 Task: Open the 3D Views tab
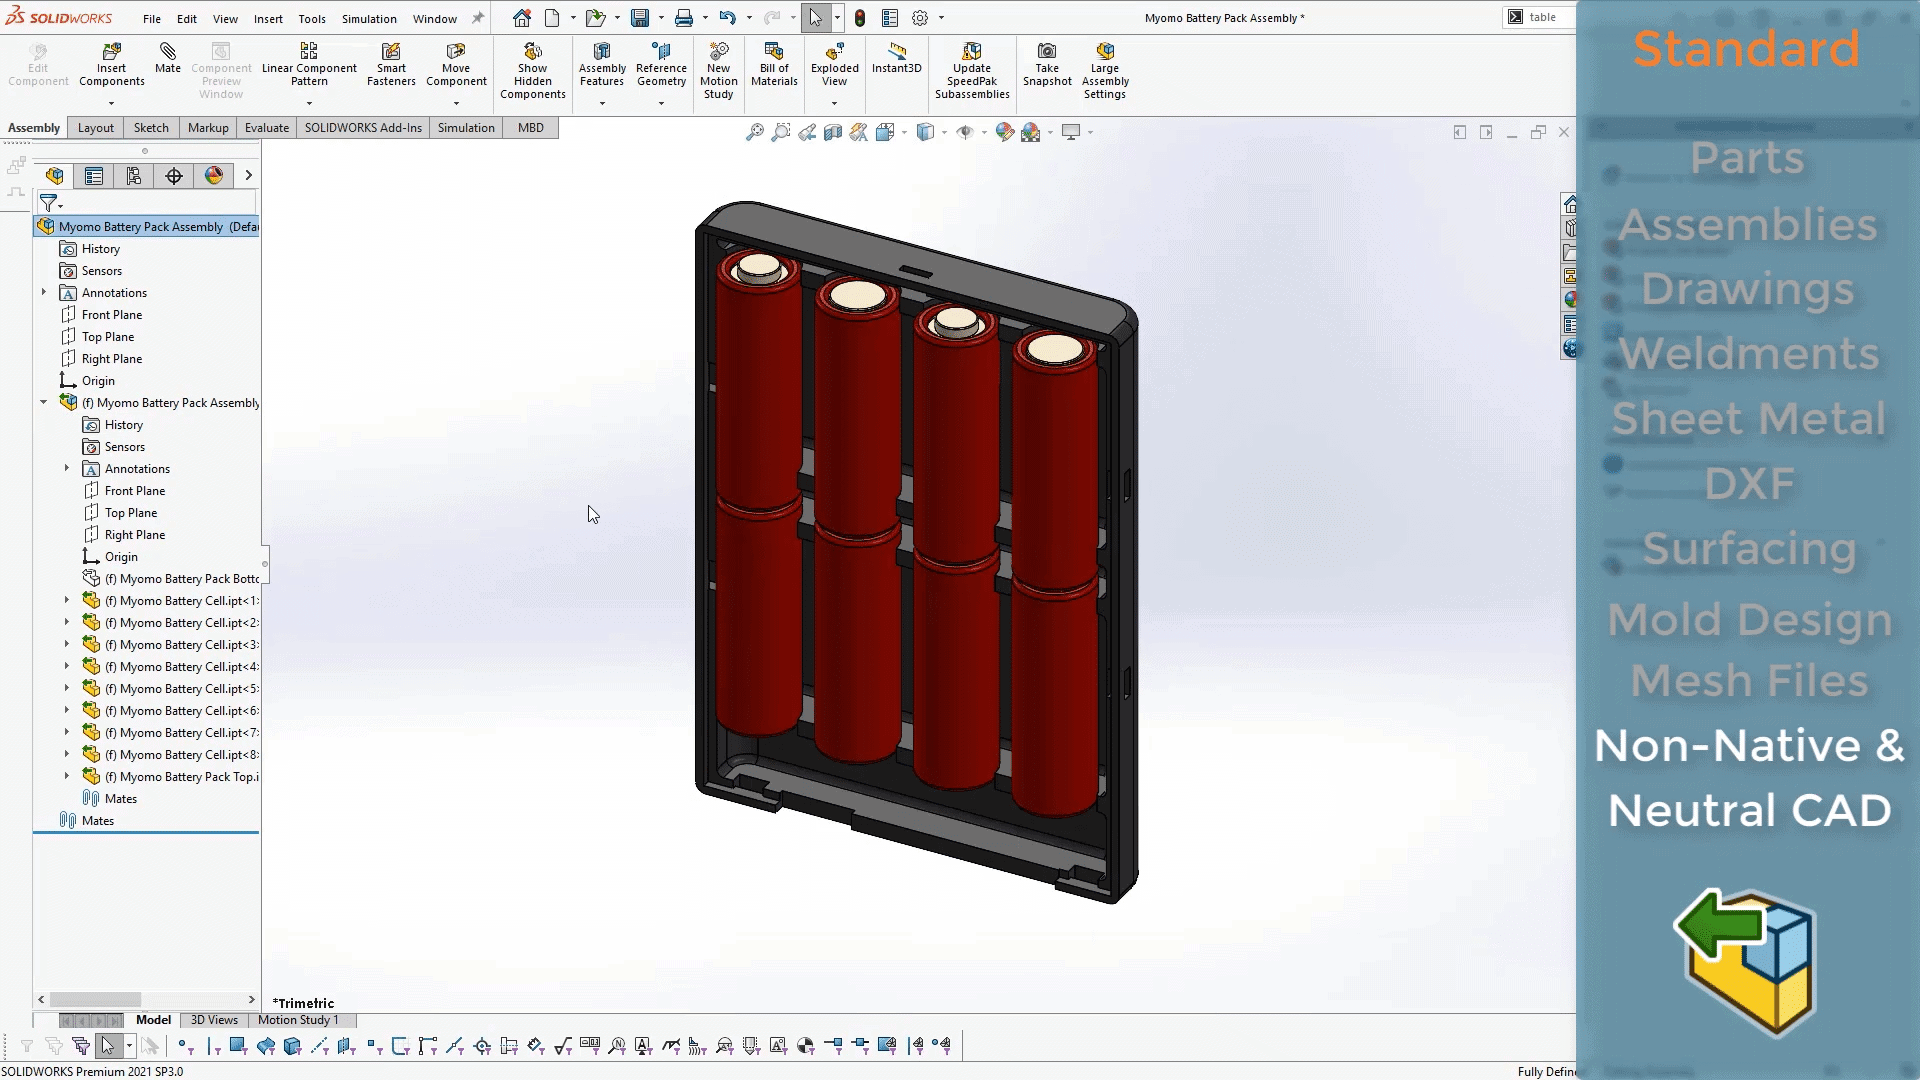214,1019
